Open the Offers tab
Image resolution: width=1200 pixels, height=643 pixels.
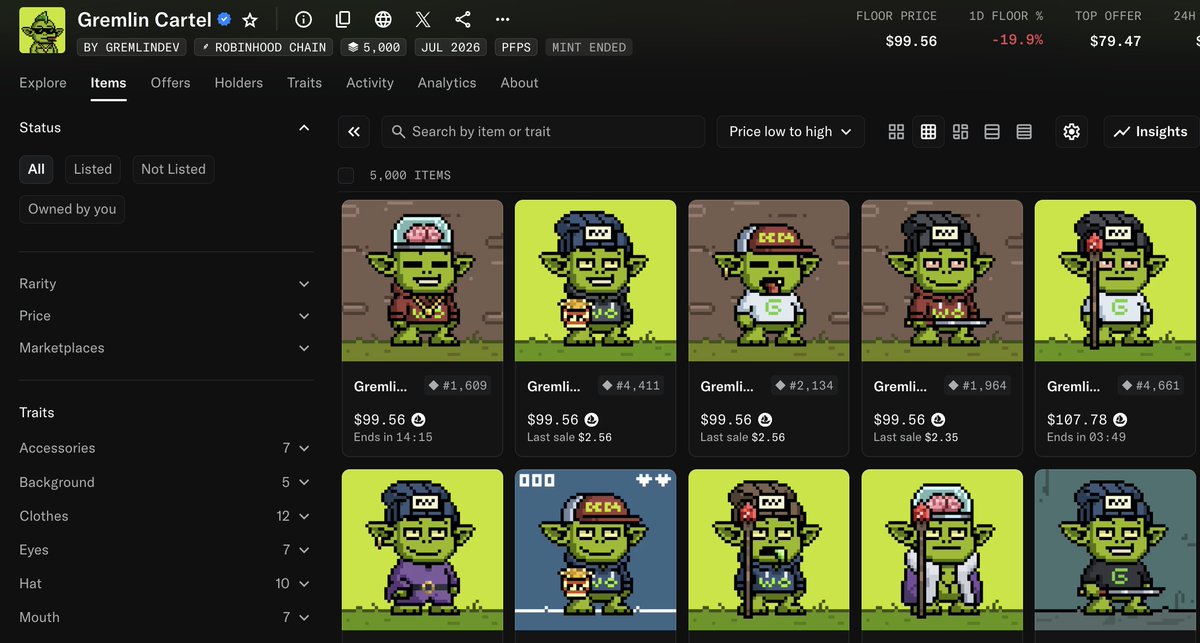pyautogui.click(x=170, y=83)
